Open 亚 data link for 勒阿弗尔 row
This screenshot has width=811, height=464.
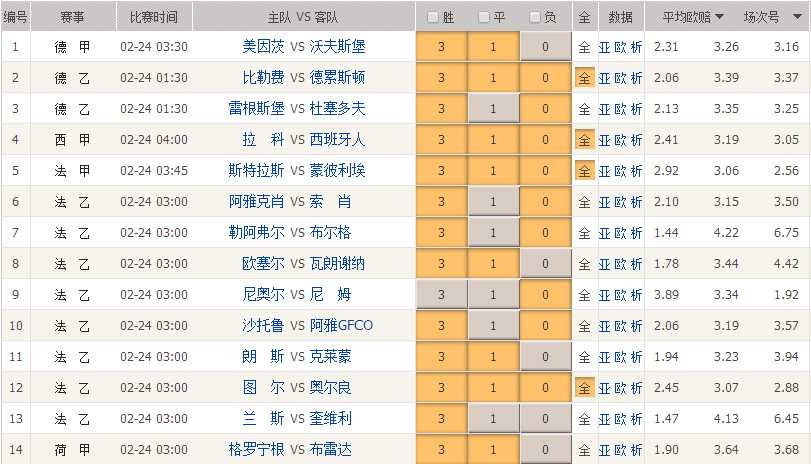(605, 233)
